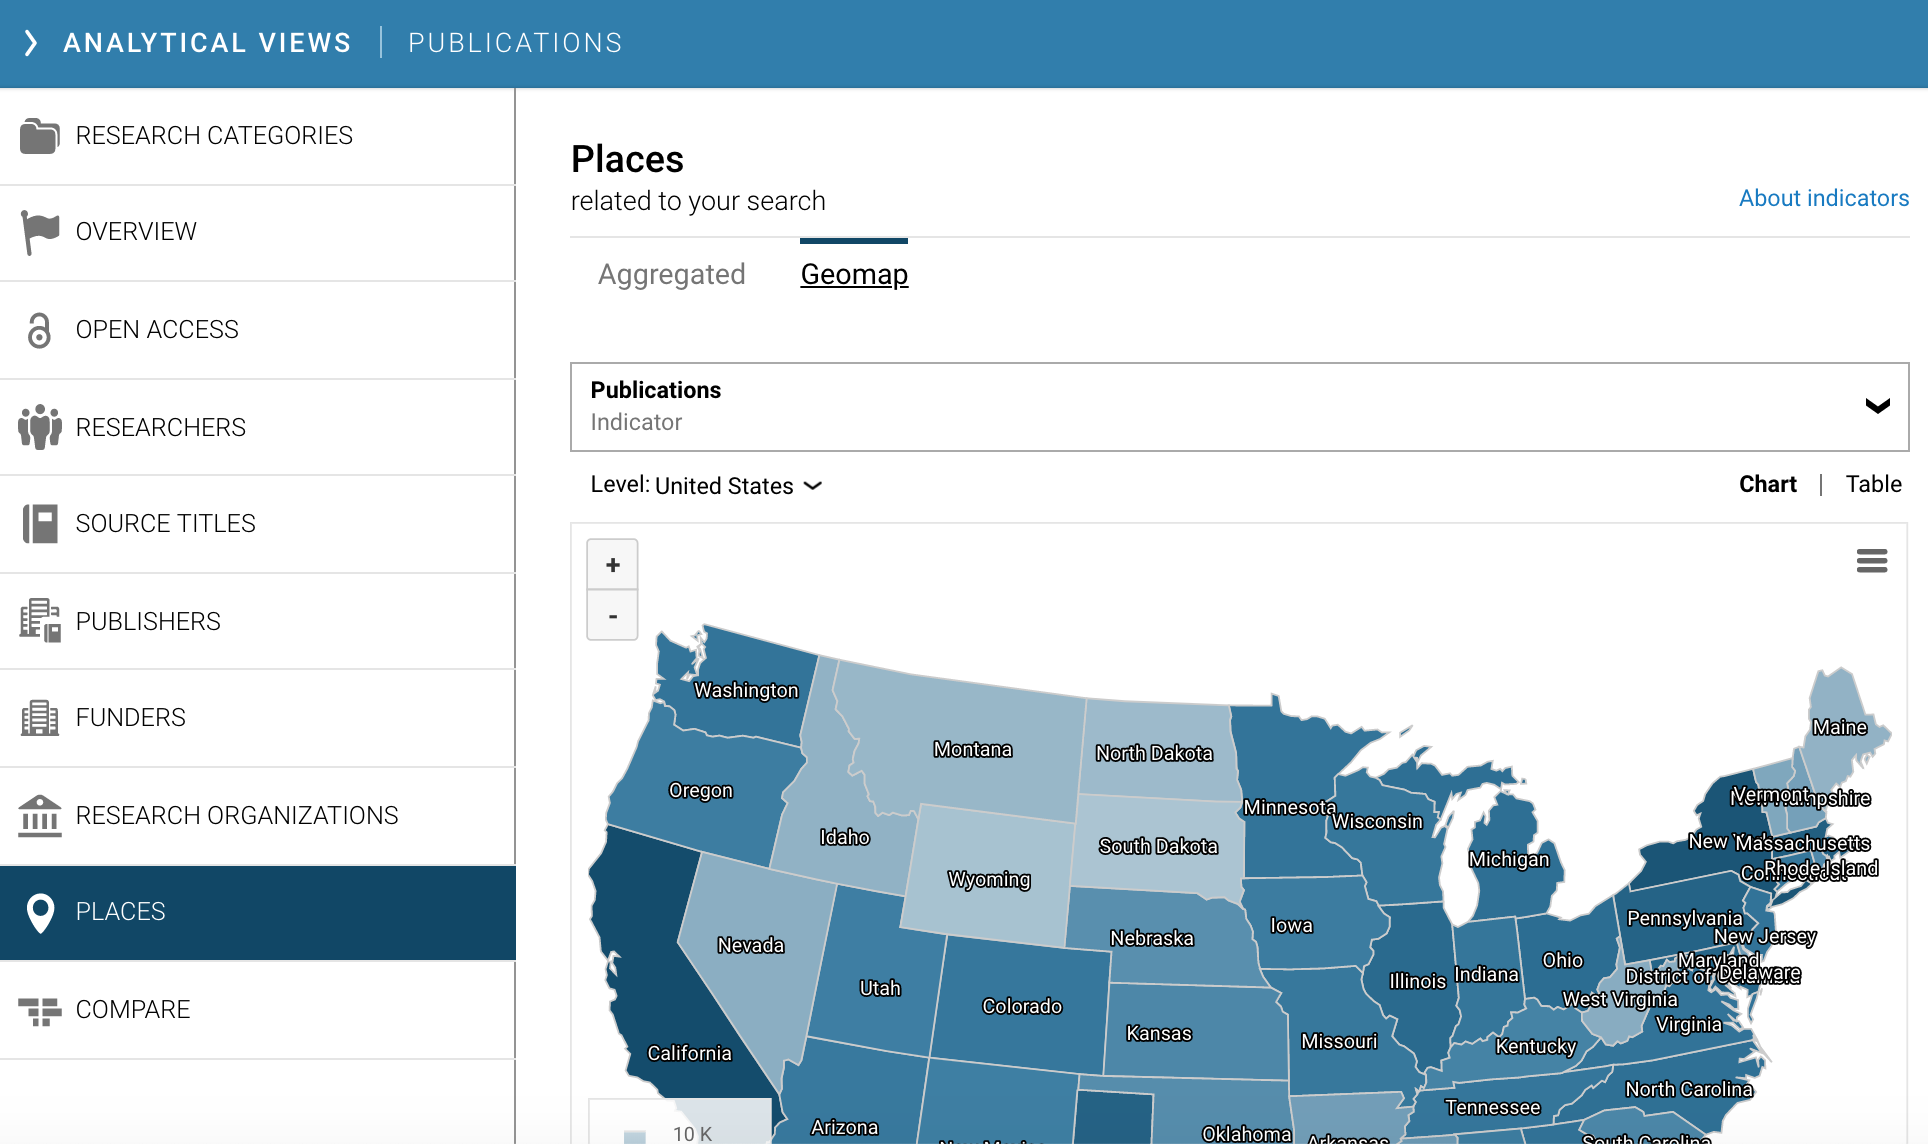
Task: Open the Level United States dropdown
Action: click(x=737, y=486)
